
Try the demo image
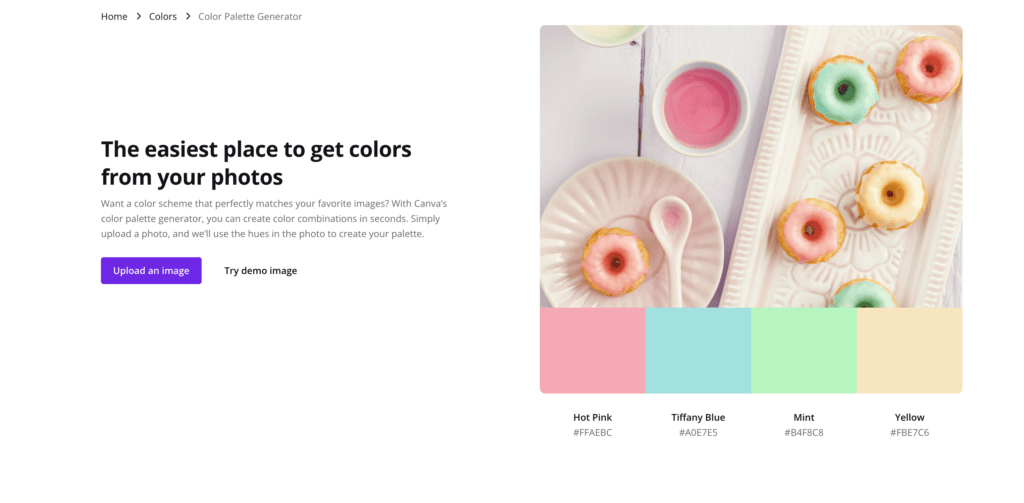261,270
